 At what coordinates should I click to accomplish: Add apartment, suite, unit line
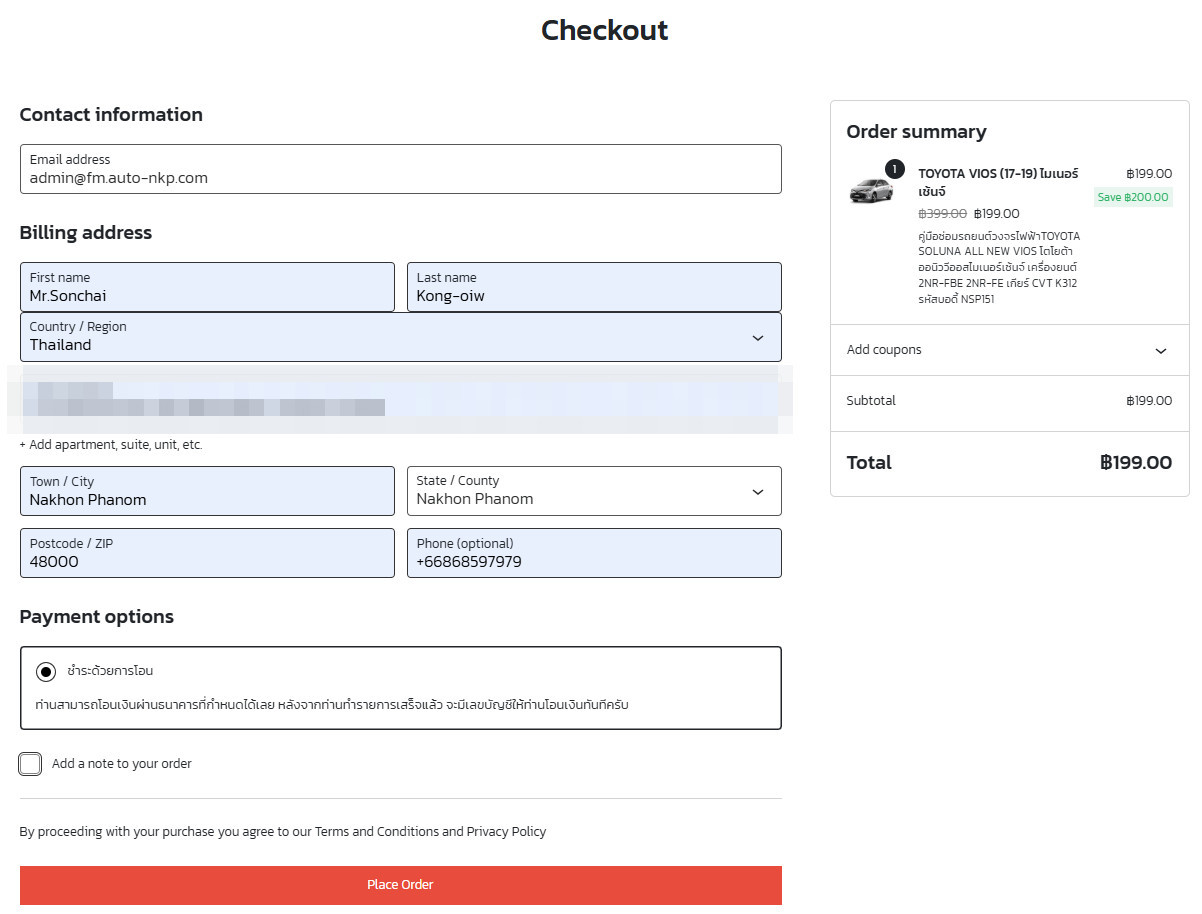(111, 445)
